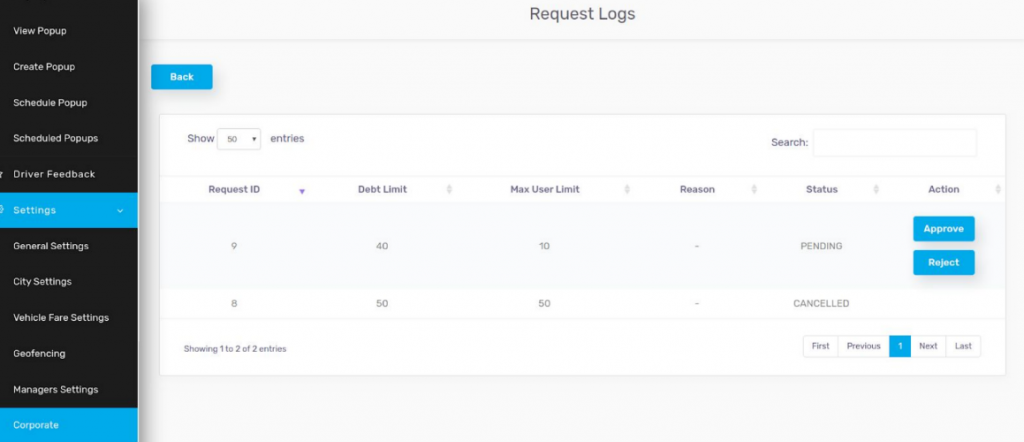Viewport: 1024px width, 442px height.
Task: Collapse the Settings menu chevron
Action: tap(120, 211)
